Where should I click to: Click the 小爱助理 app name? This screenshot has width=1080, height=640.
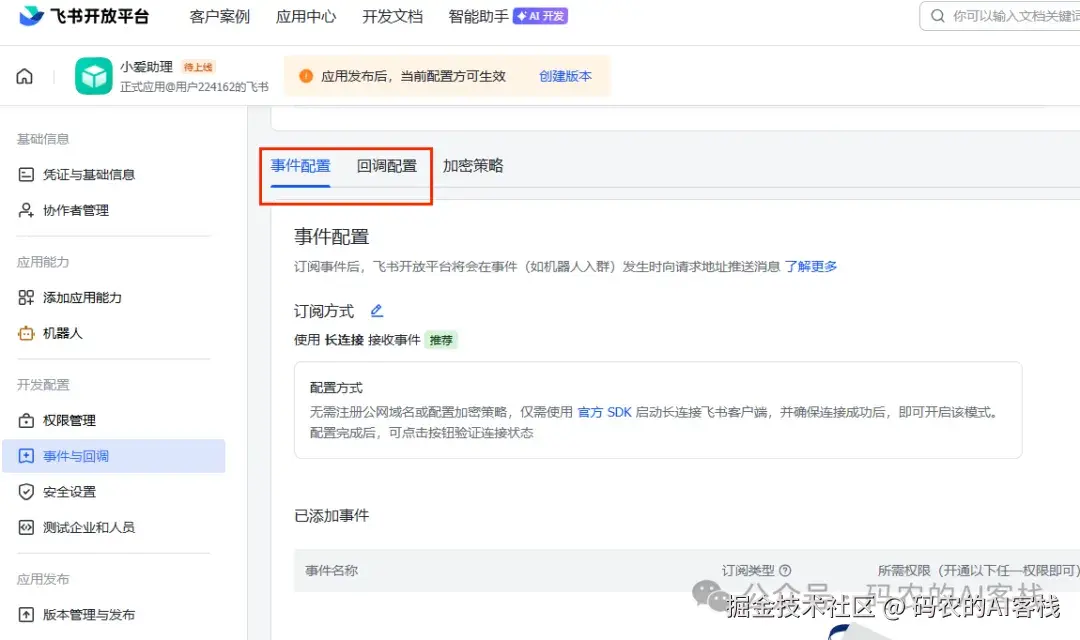click(146, 67)
